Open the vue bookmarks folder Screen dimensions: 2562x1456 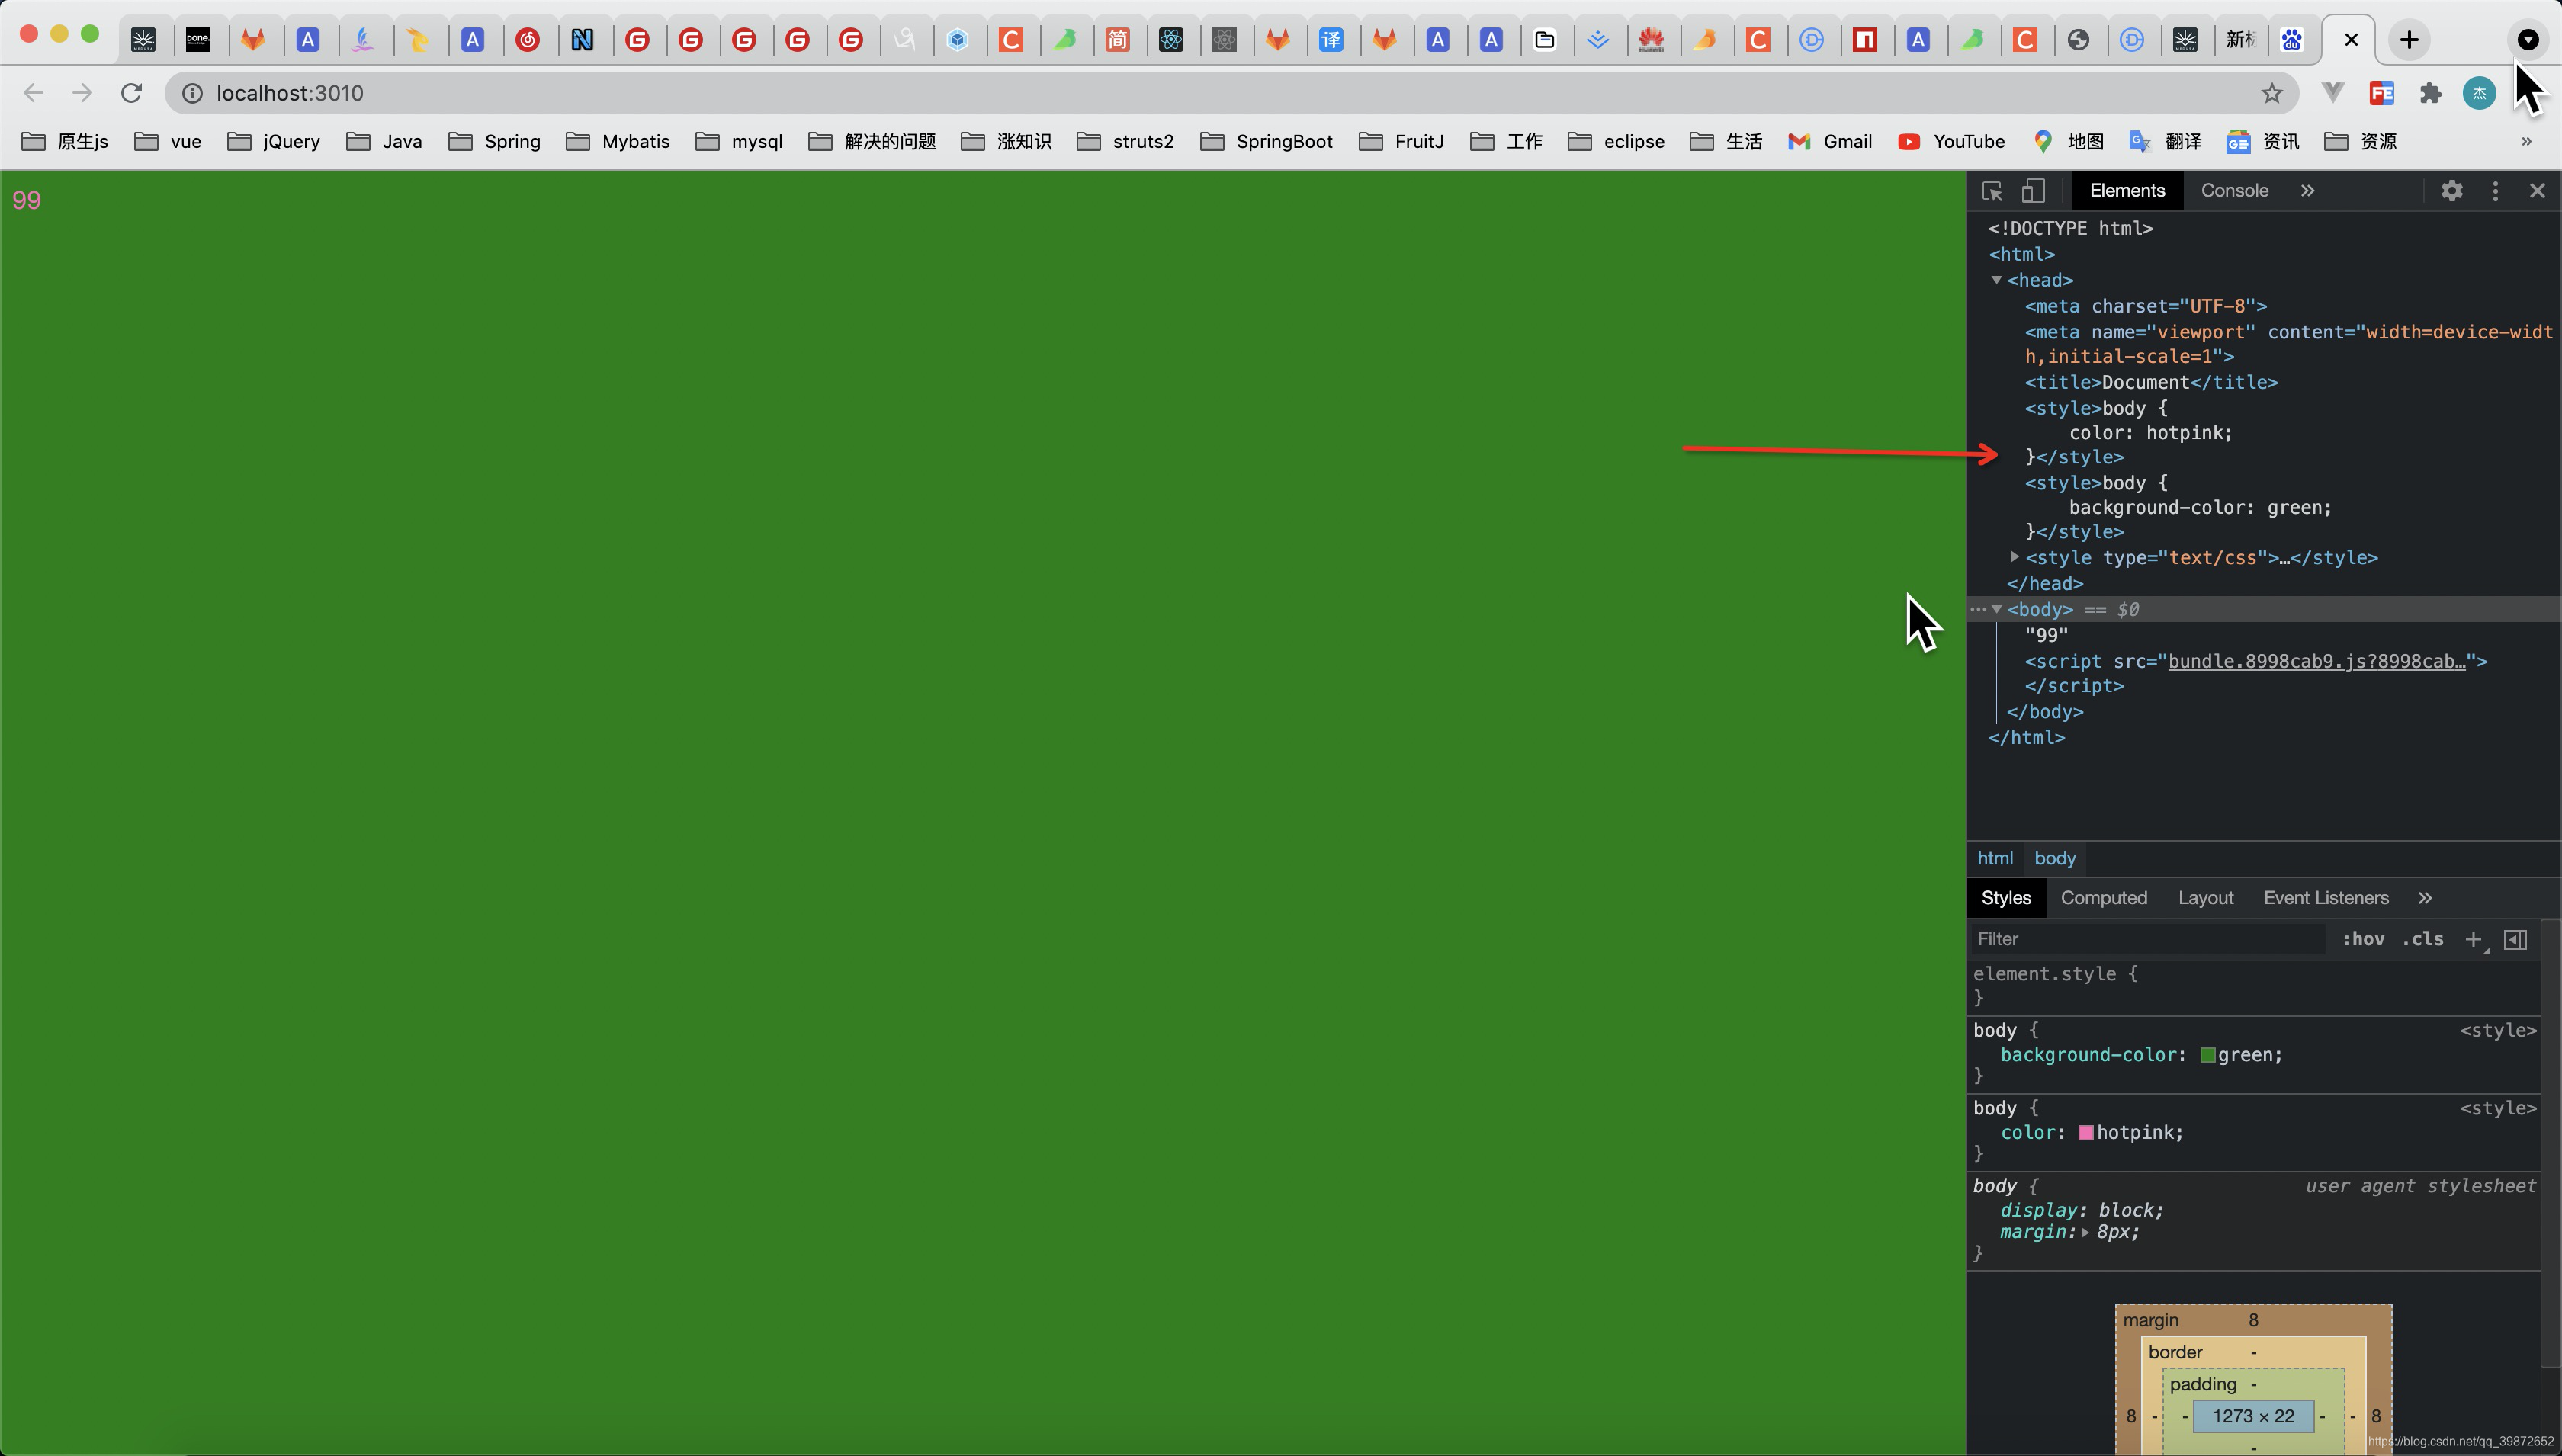(x=168, y=141)
